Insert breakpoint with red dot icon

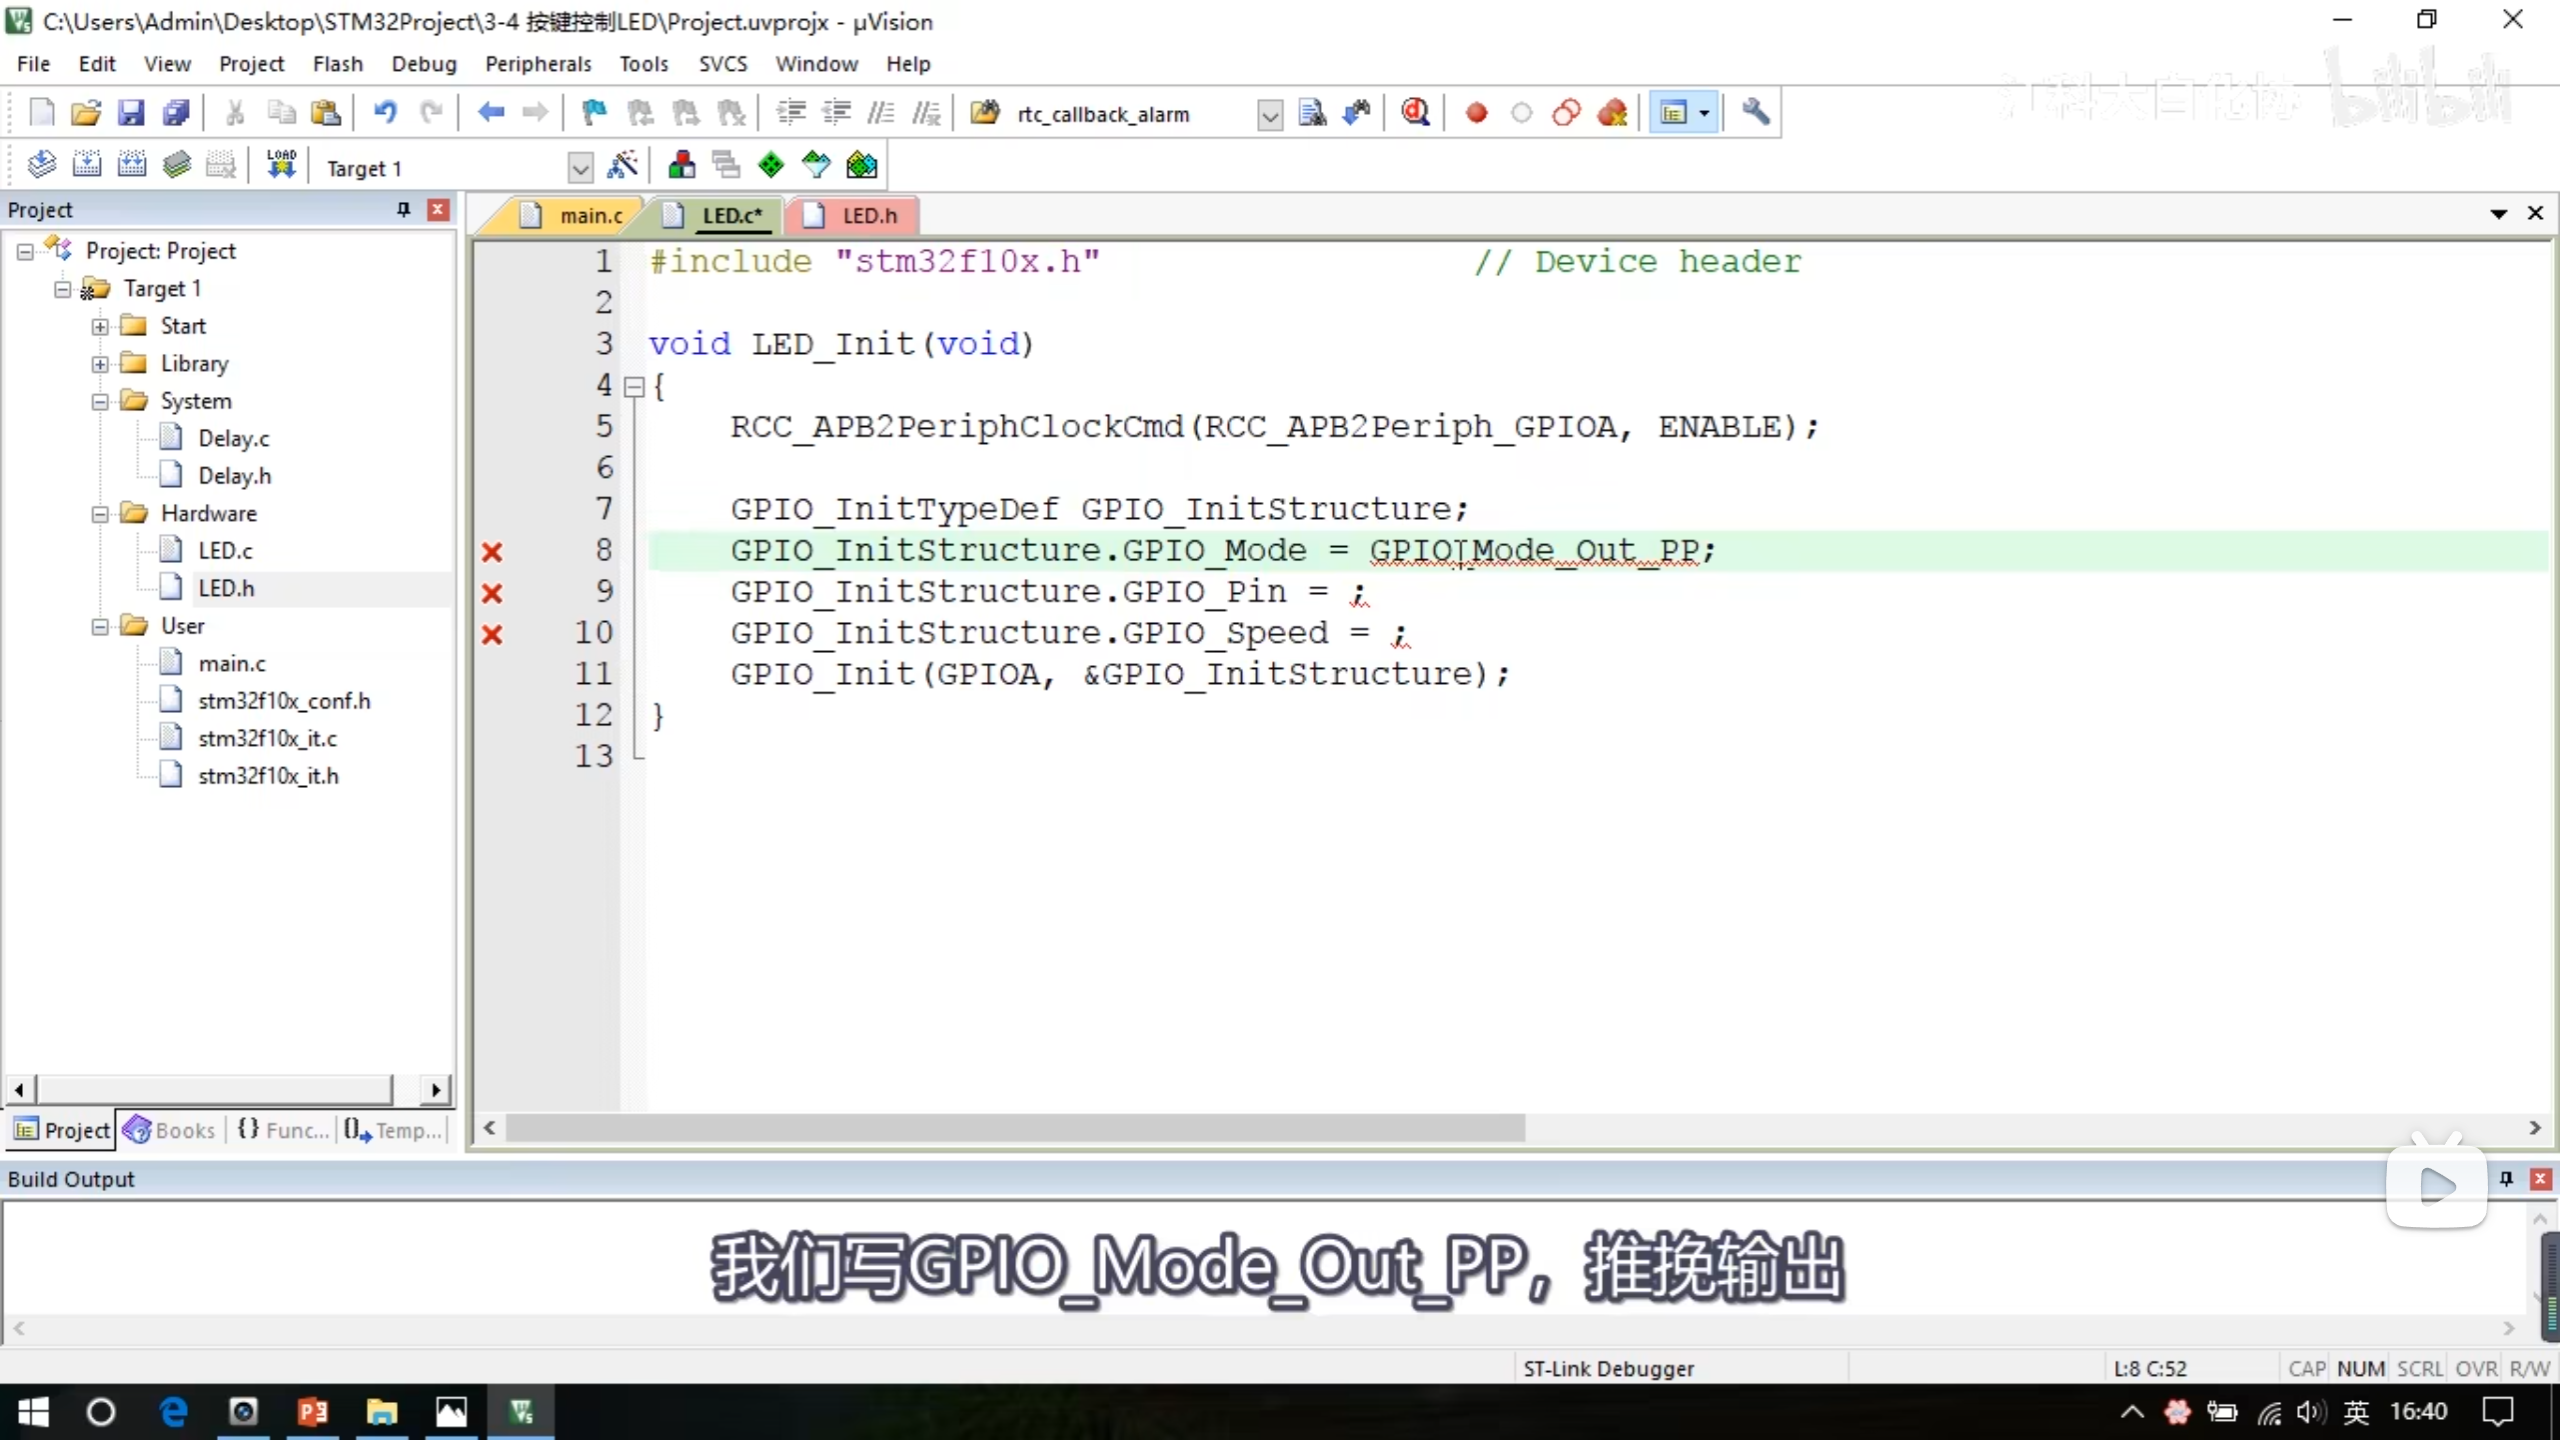[x=1476, y=113]
